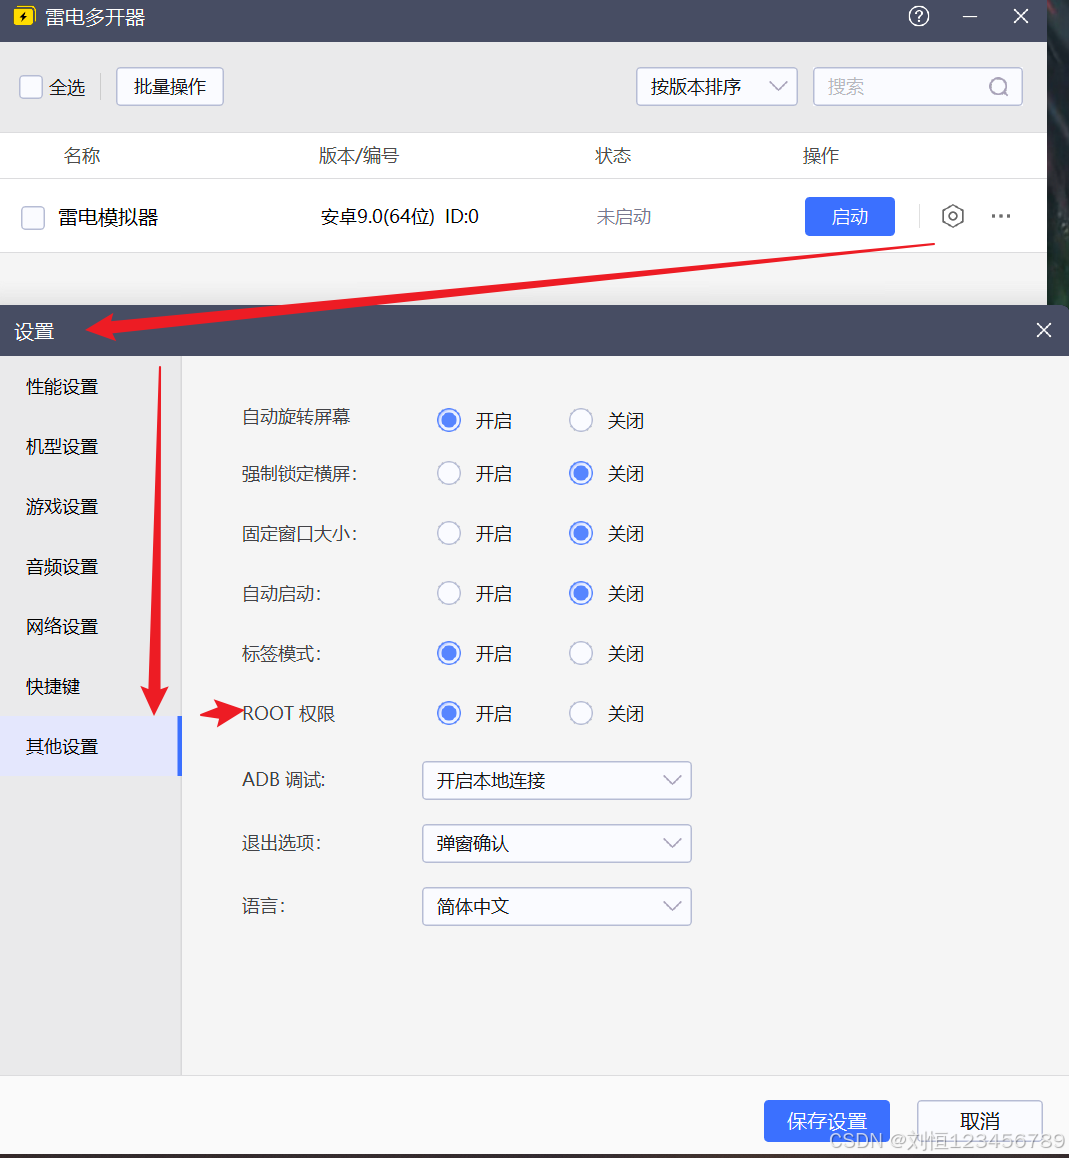Close the 设置 dialog
Viewport: 1069px width, 1158px height.
[x=1043, y=330]
